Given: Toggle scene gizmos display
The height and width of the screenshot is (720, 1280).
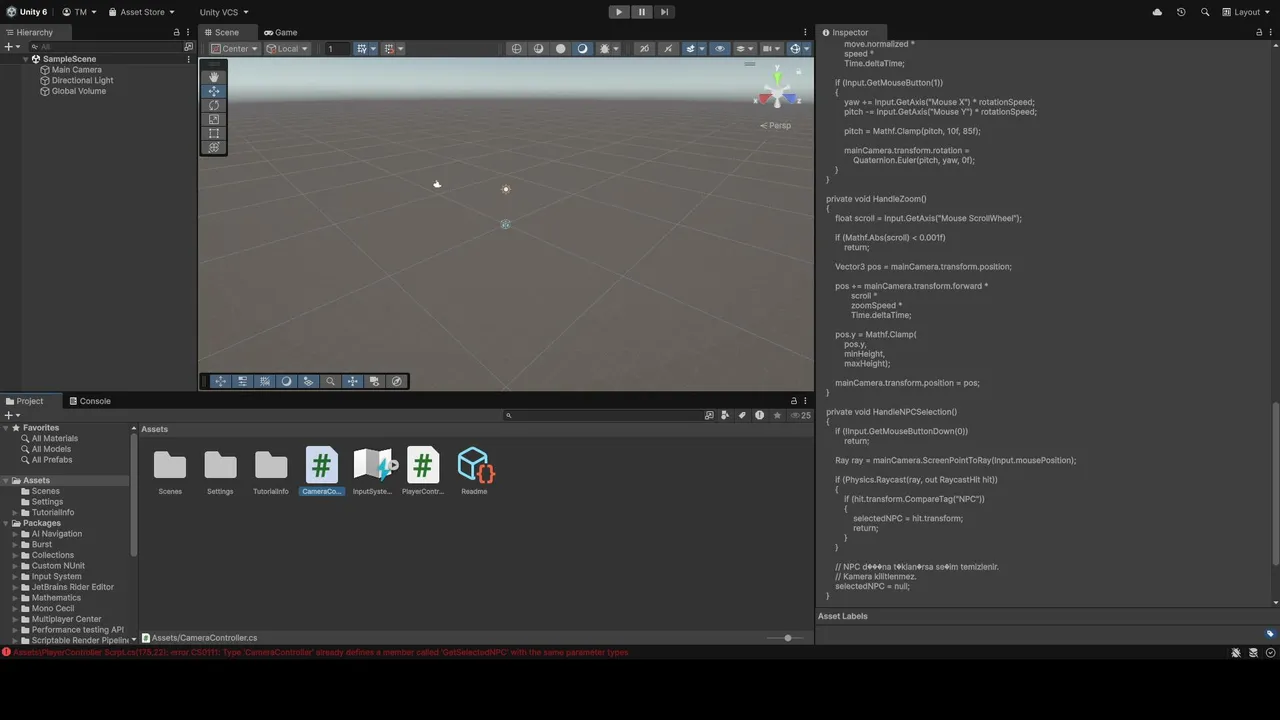Looking at the screenshot, I should tap(795, 48).
